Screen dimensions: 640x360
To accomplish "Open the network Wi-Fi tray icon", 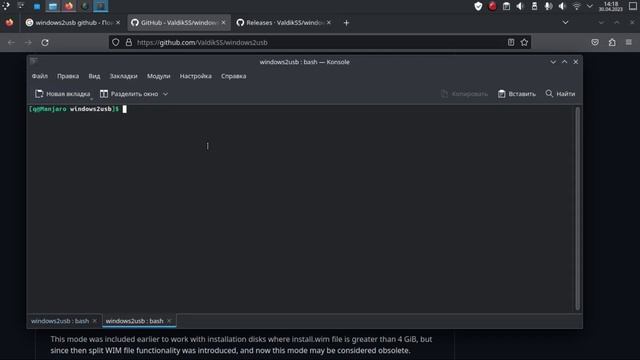I will click(x=576, y=6).
